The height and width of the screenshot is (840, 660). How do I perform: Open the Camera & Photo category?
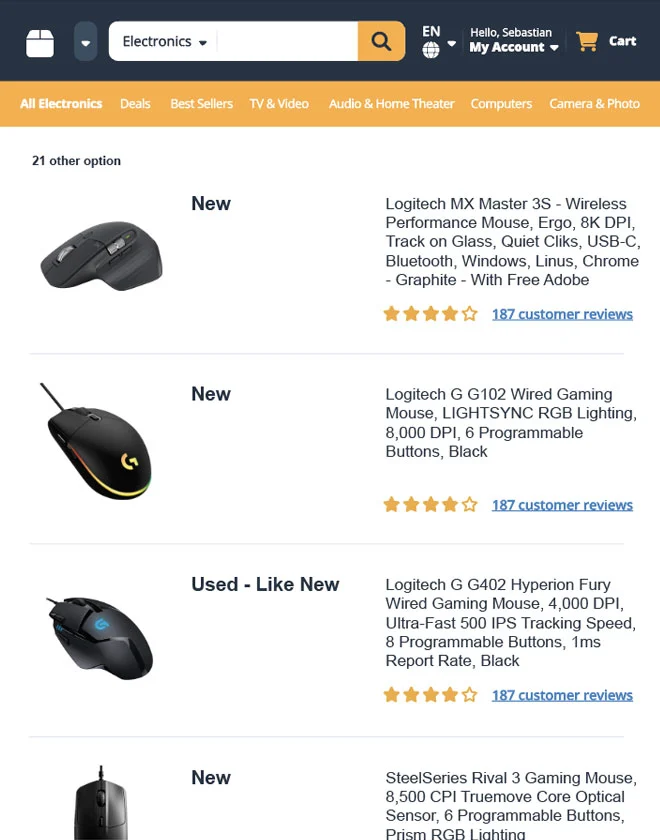[x=594, y=104]
